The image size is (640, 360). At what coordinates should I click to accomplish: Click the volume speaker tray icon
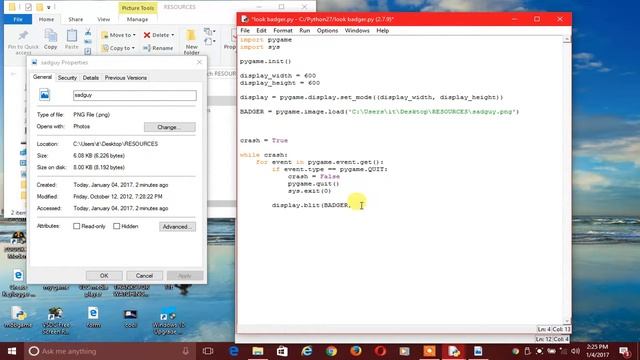point(576,351)
